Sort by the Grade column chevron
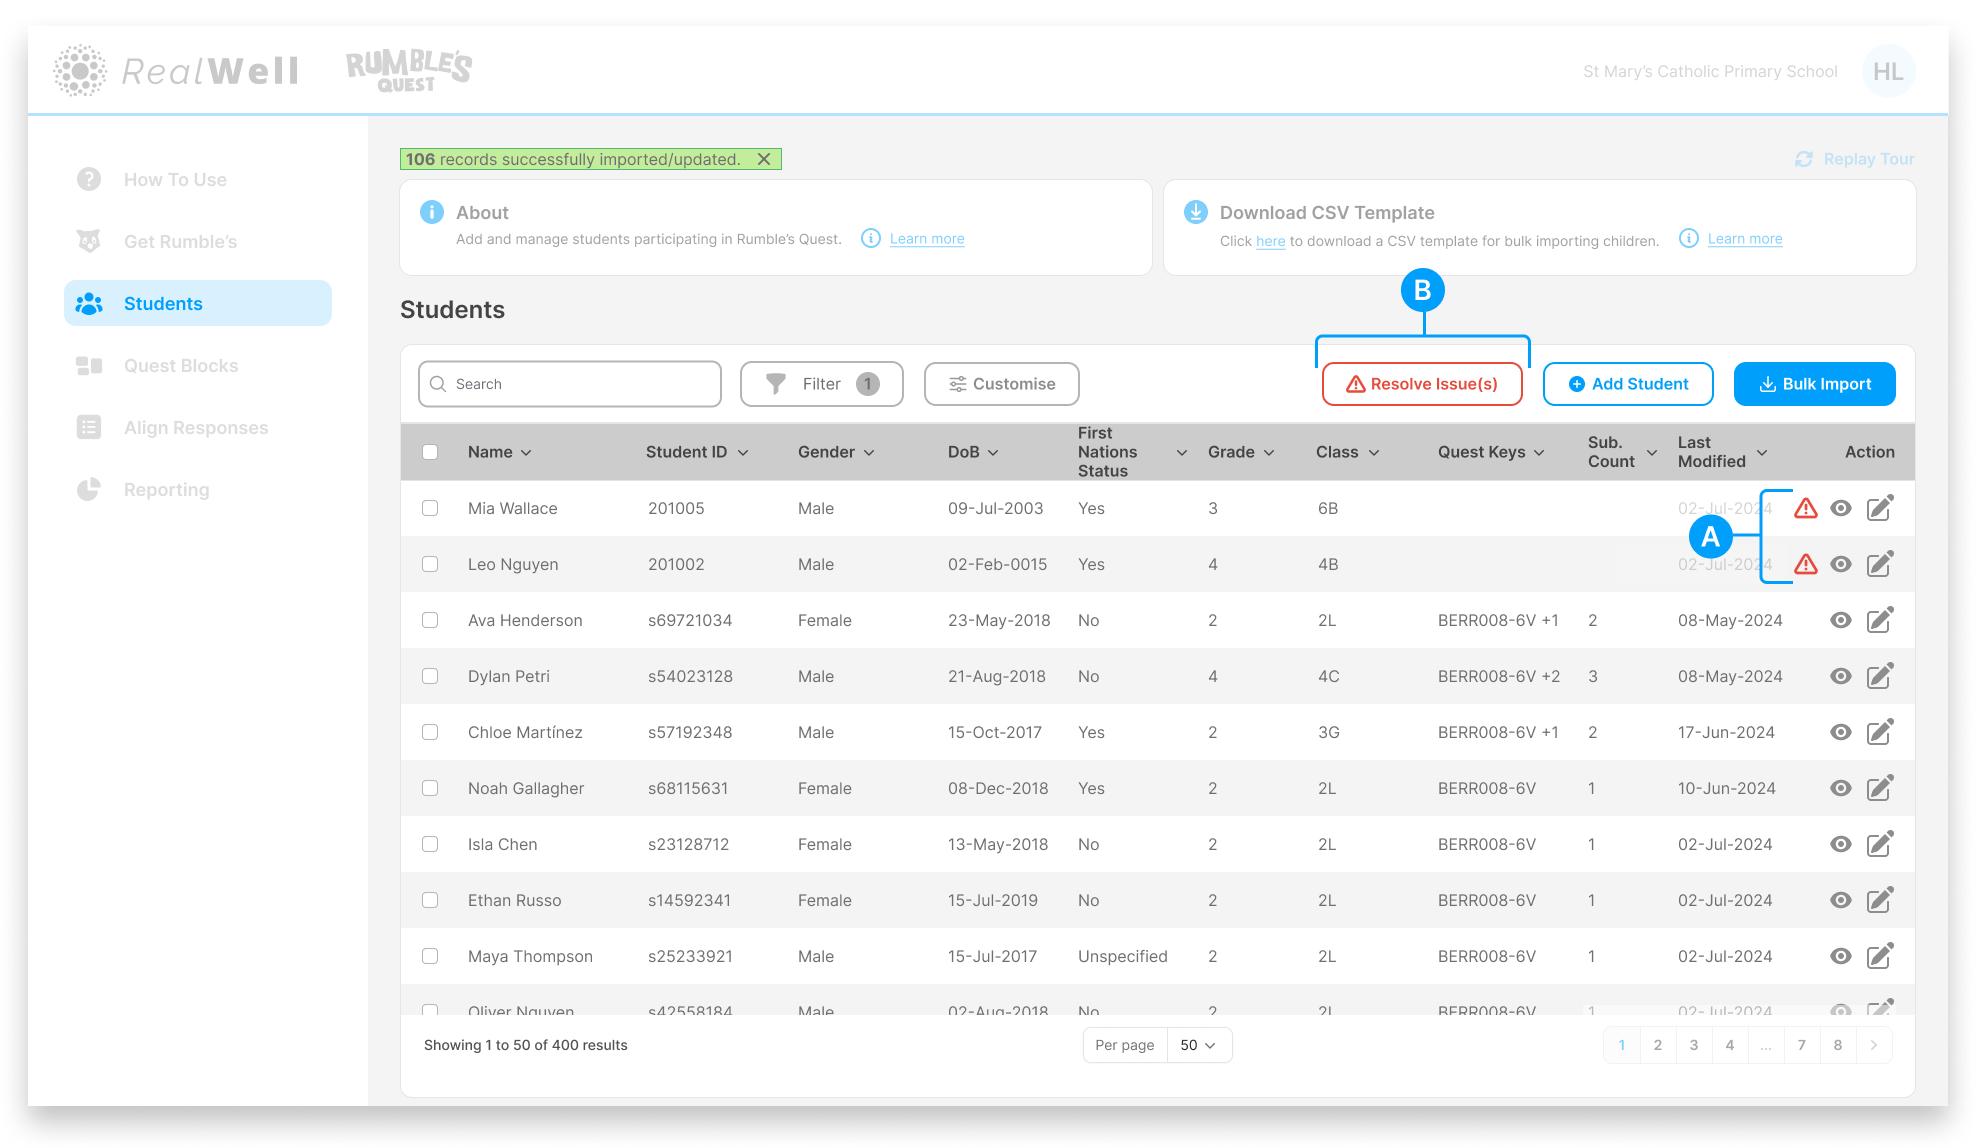The image size is (1985, 1148). (x=1270, y=452)
